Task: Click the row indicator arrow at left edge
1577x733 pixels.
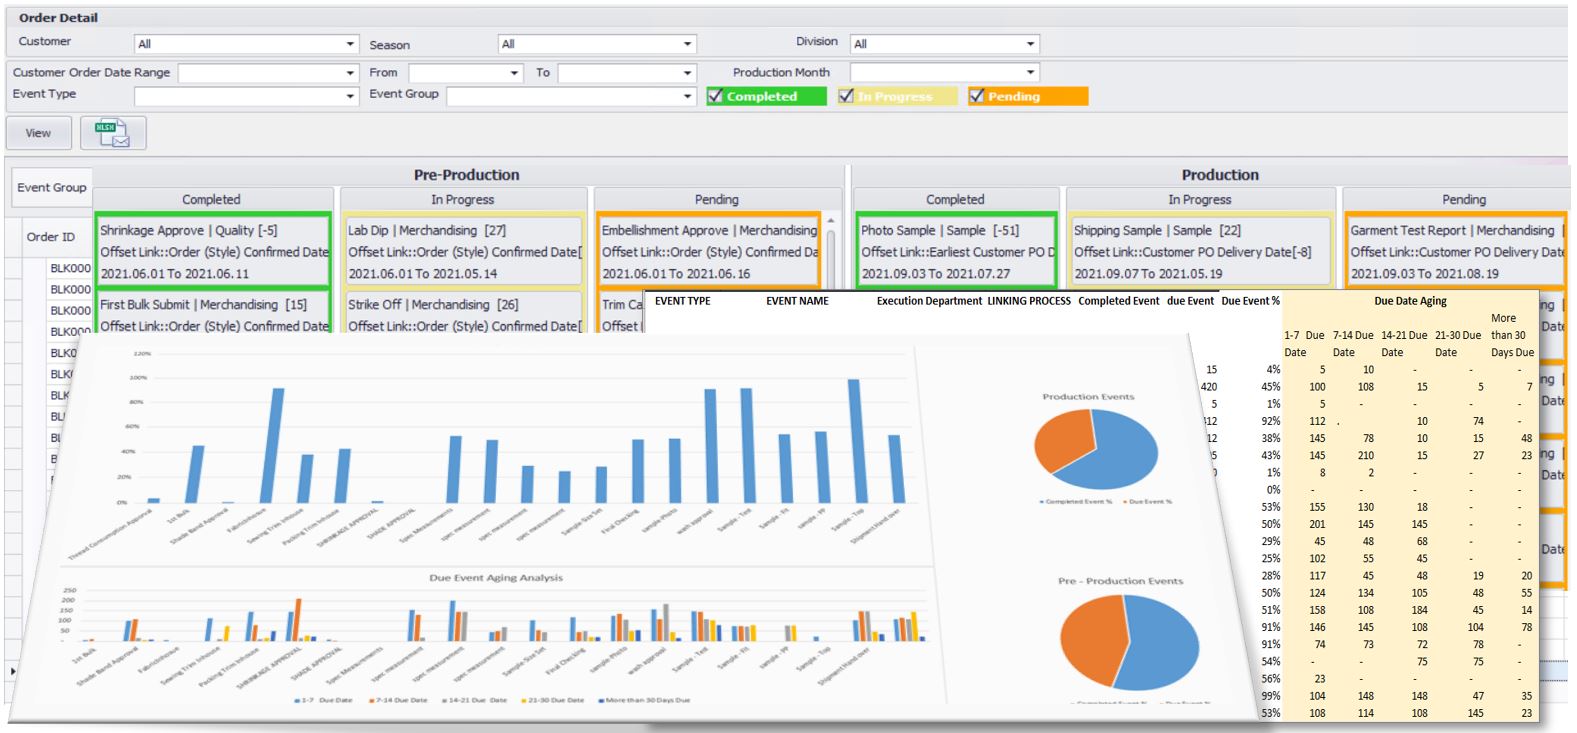Action: pyautogui.click(x=12, y=671)
